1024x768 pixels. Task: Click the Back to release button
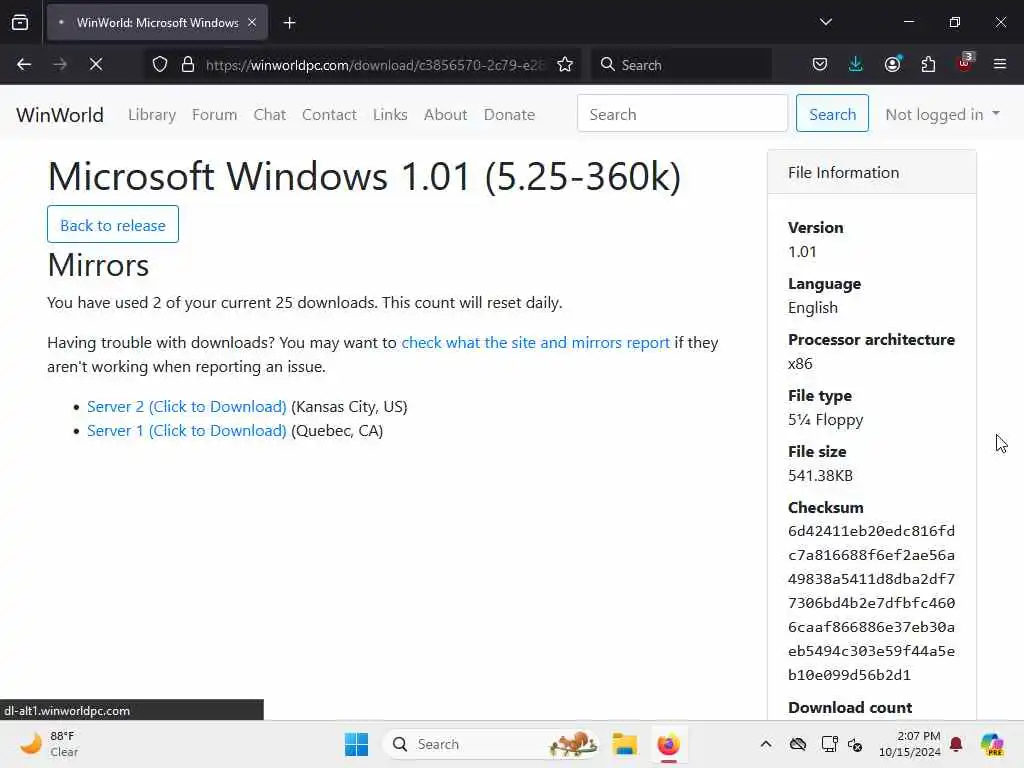[x=113, y=225]
